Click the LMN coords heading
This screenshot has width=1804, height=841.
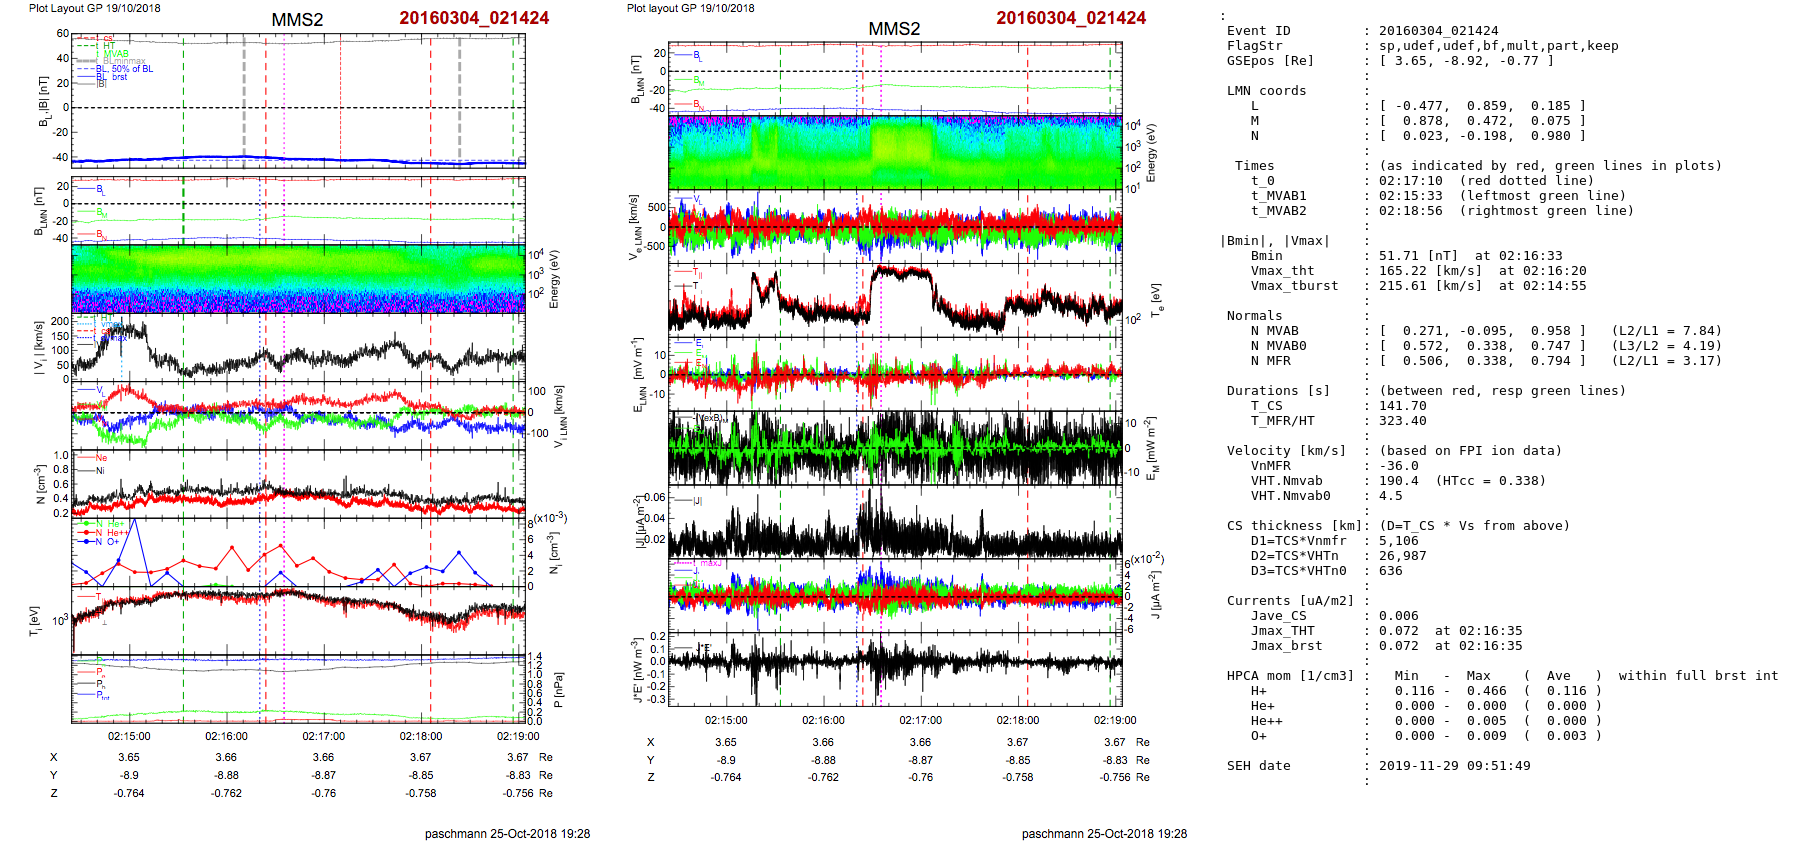[x=1266, y=91]
